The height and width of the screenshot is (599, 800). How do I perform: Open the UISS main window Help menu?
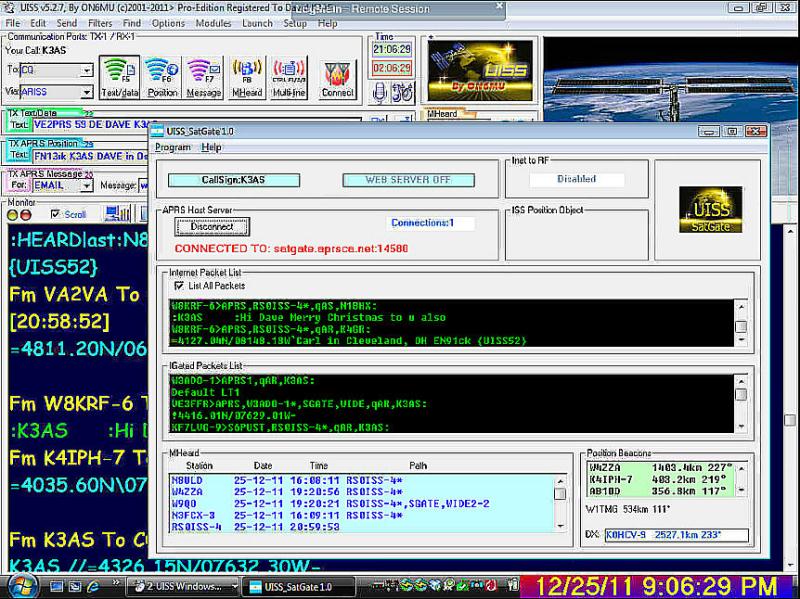coord(327,23)
